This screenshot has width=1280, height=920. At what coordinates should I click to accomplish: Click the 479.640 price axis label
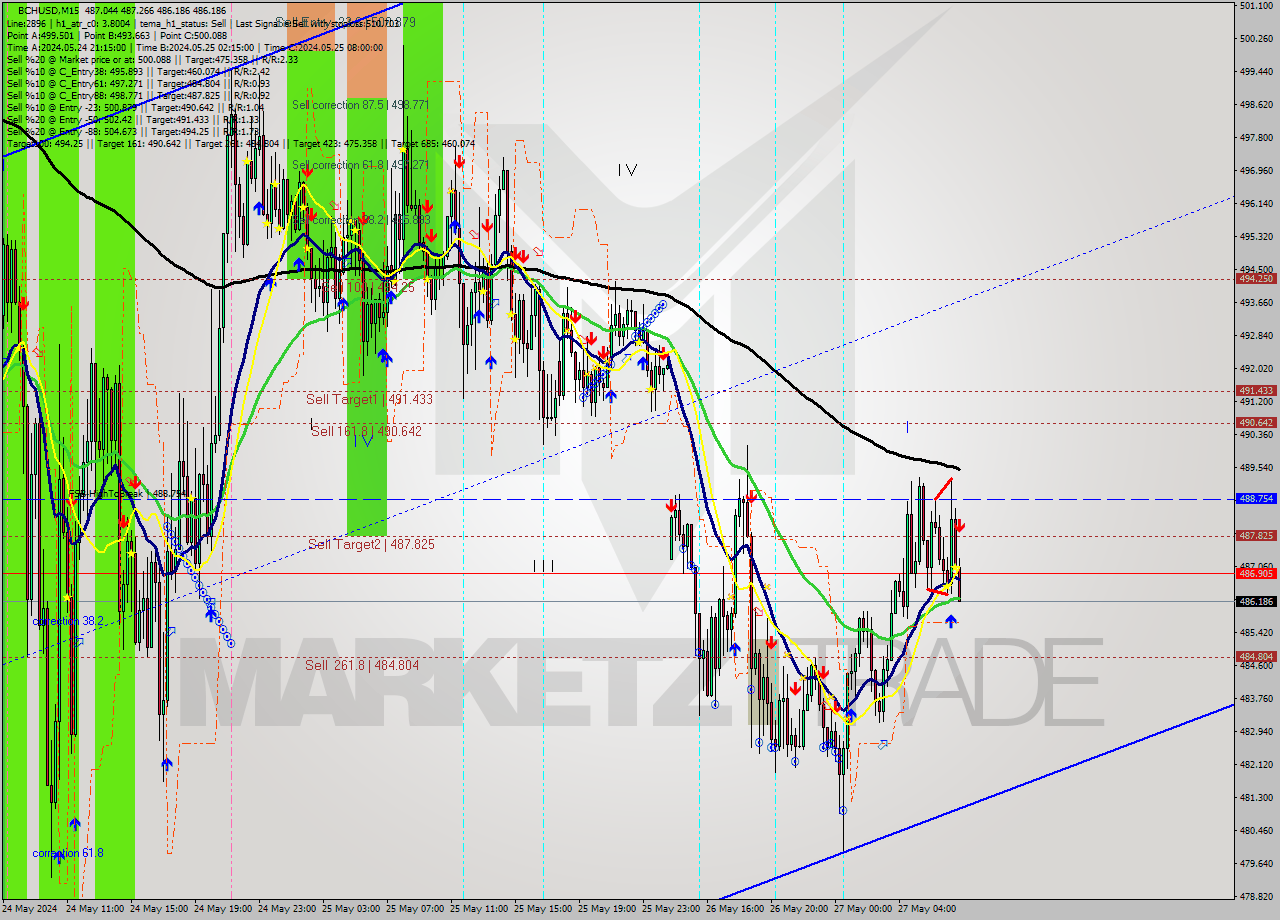(x=1256, y=863)
